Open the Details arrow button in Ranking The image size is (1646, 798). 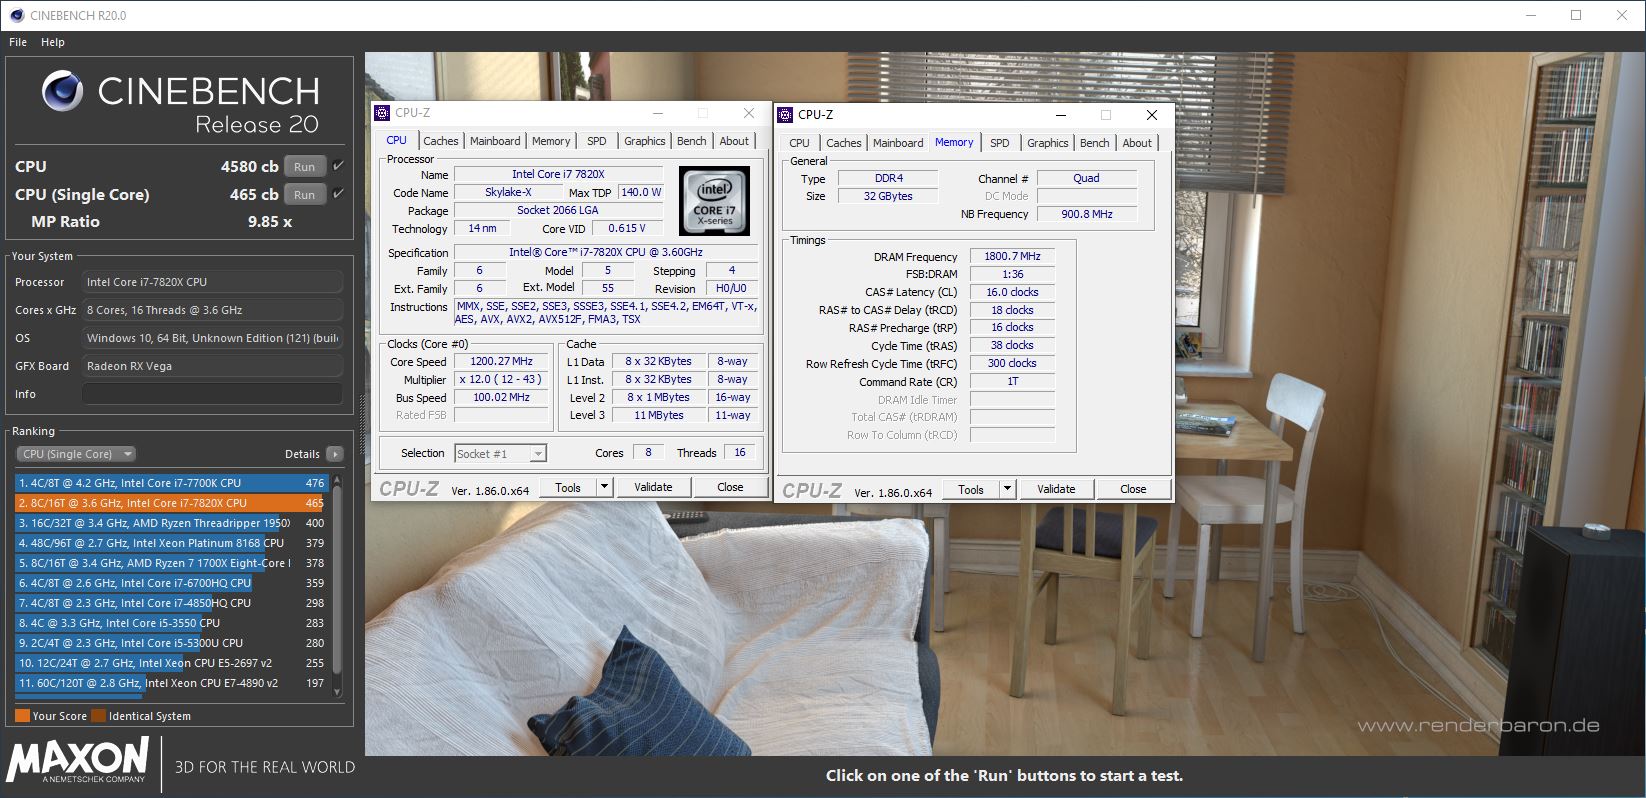click(x=335, y=454)
